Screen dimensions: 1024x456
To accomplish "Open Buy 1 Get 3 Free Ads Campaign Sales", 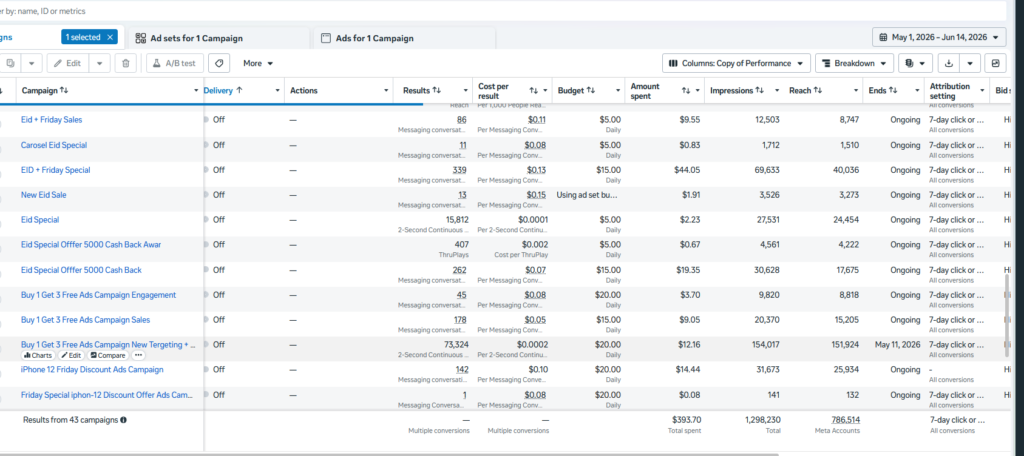I will [86, 319].
